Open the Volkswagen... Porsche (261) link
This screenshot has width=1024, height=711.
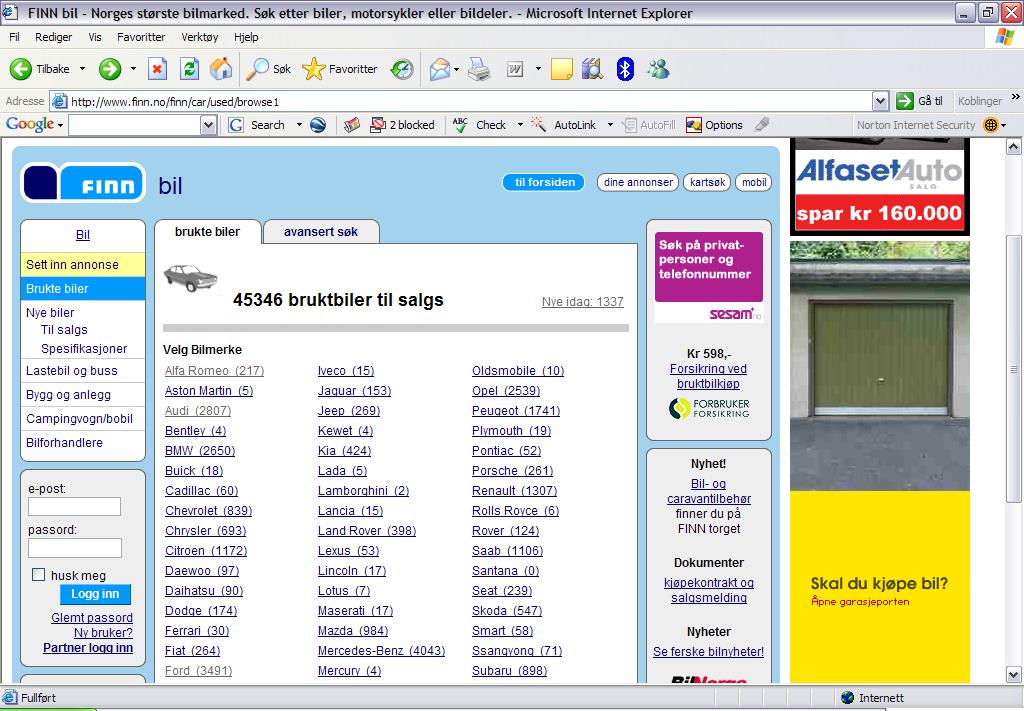513,471
